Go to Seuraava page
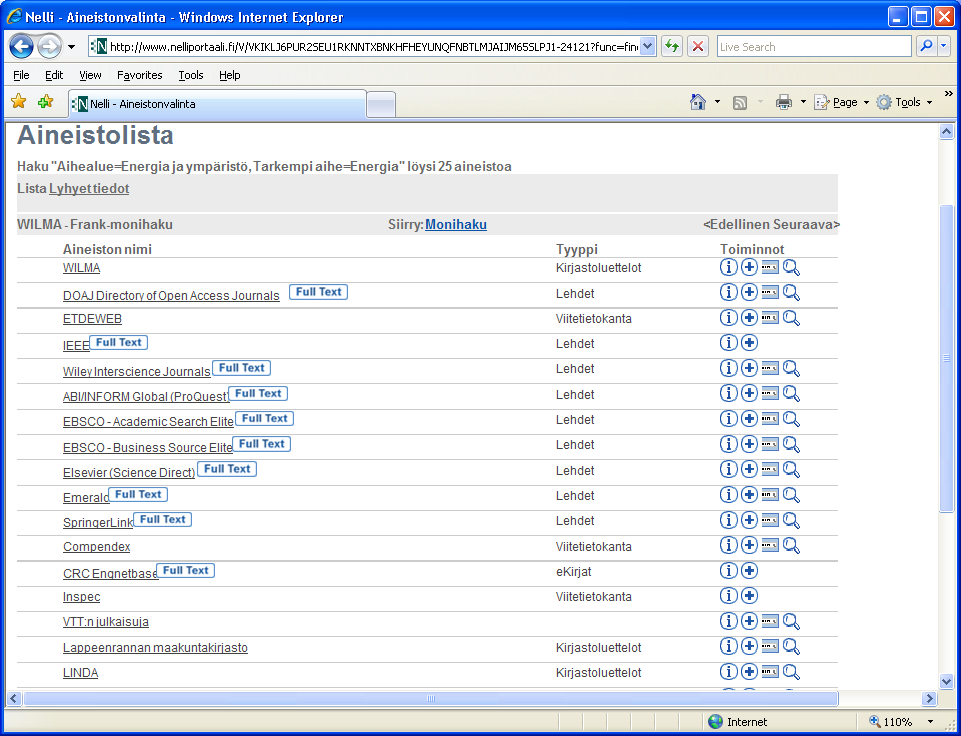The height and width of the screenshot is (736, 961). 805,224
